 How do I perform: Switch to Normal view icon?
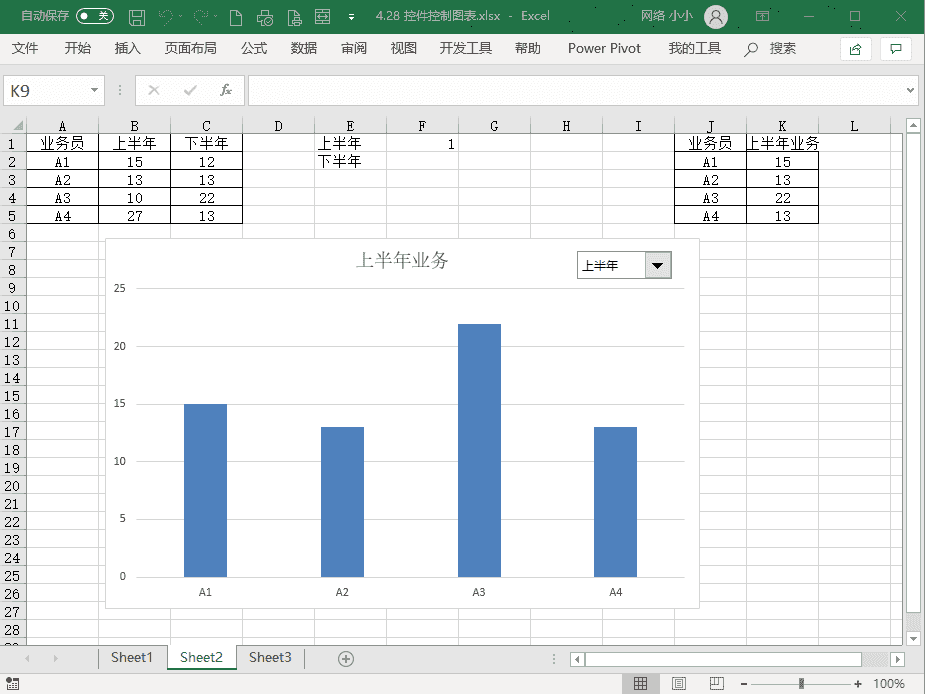click(x=640, y=683)
